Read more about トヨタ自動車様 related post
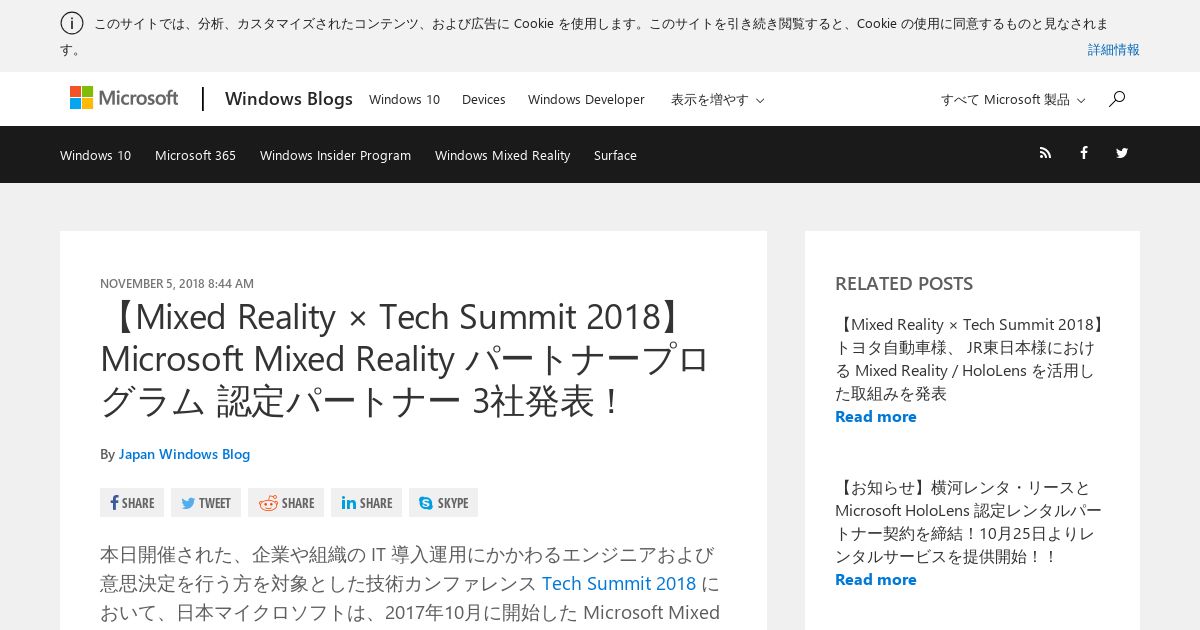The height and width of the screenshot is (630, 1200). (x=875, y=416)
